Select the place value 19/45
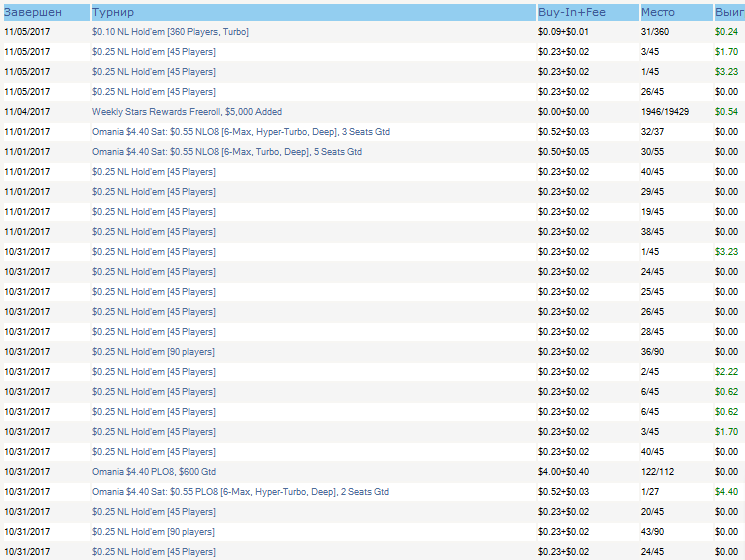The width and height of the screenshot is (745, 560). click(652, 212)
